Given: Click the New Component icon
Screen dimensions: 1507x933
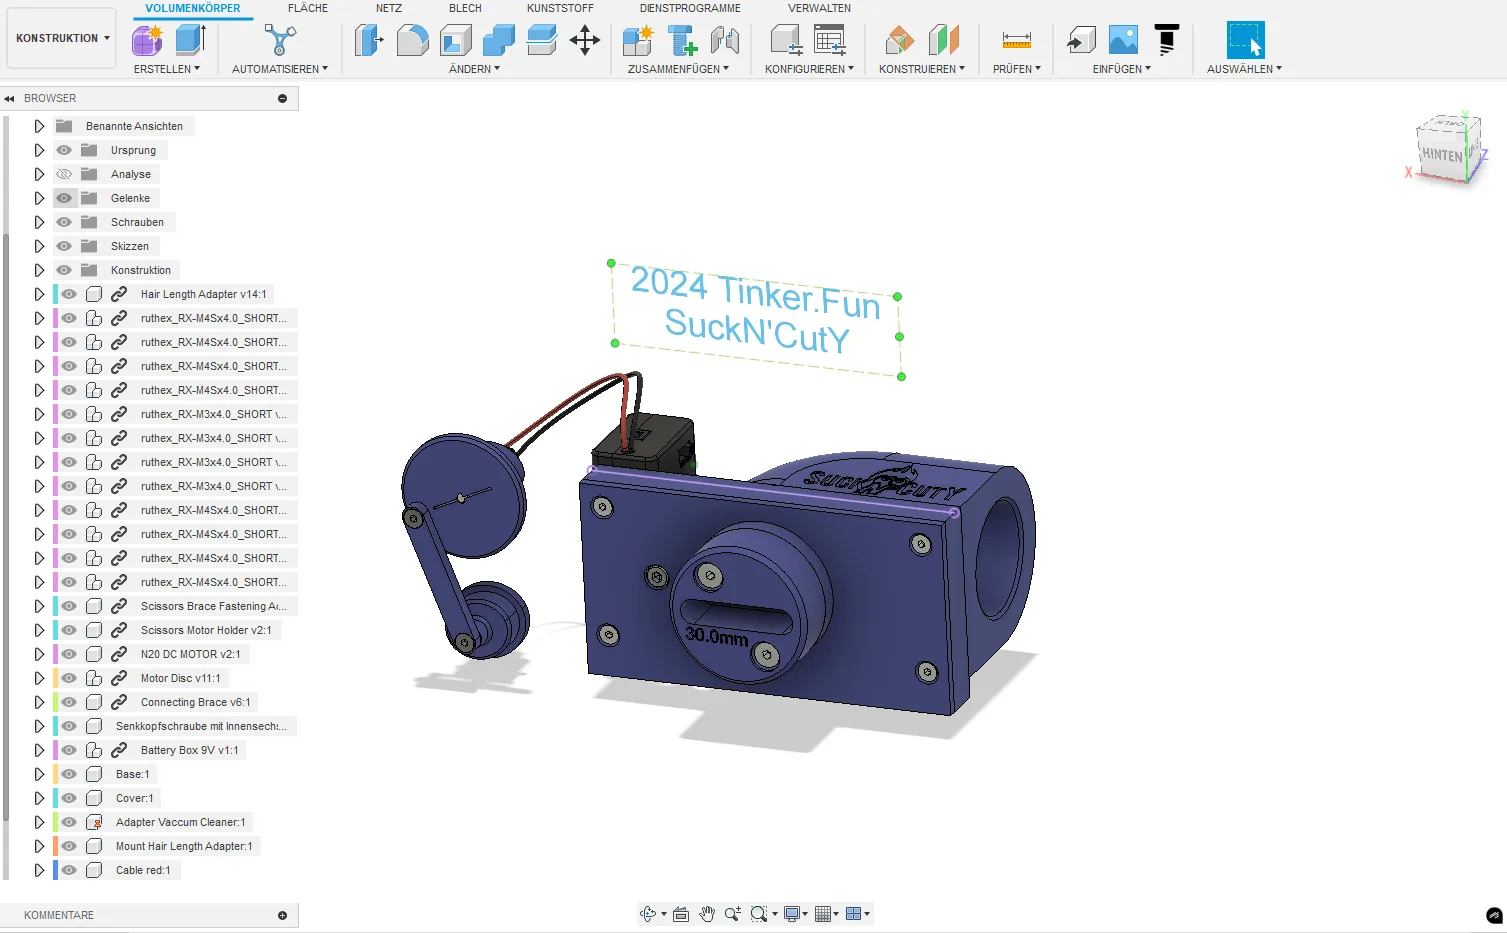Looking at the screenshot, I should click(x=638, y=40).
